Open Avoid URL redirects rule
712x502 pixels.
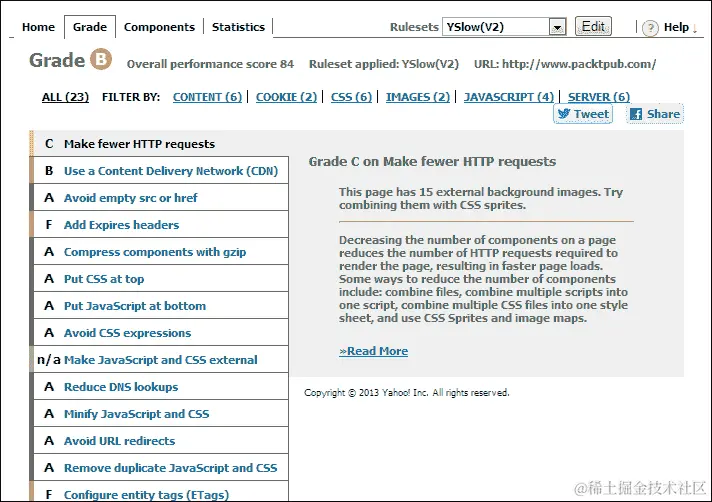[161, 441]
